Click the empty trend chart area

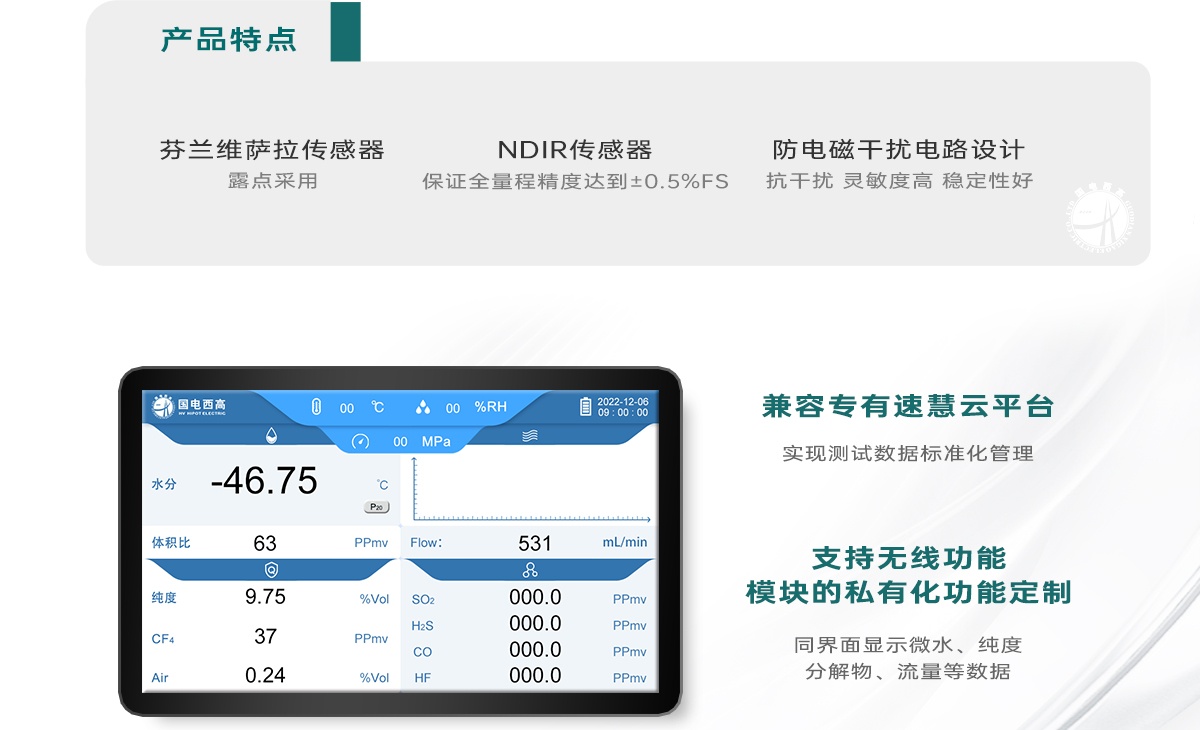(x=530, y=488)
